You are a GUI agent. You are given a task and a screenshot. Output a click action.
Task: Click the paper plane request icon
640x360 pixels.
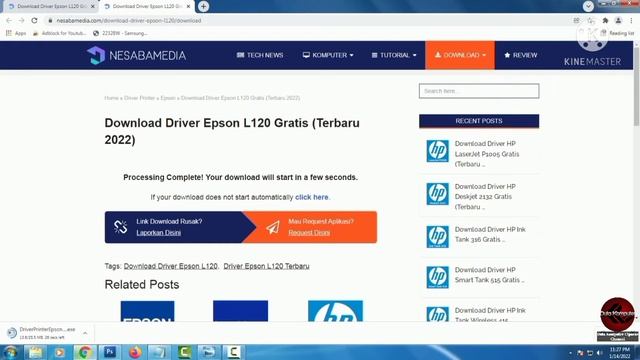point(273,227)
